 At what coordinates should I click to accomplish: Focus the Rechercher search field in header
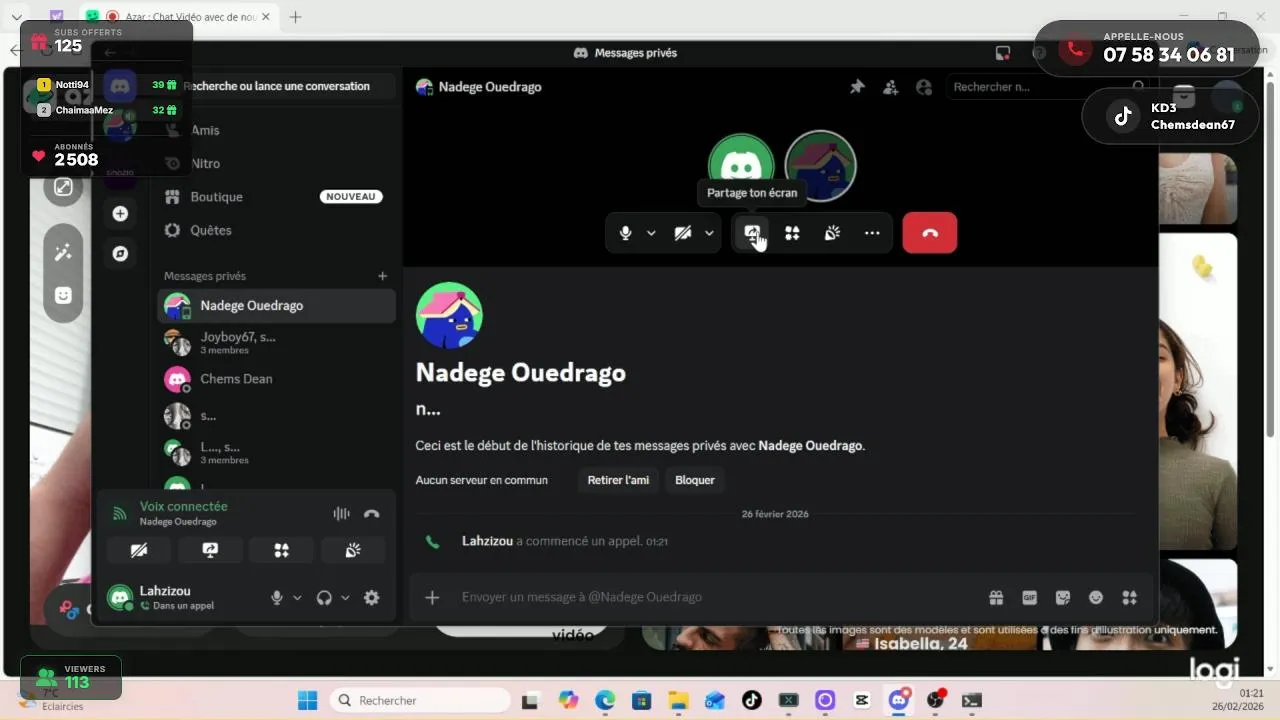[x=1045, y=87]
